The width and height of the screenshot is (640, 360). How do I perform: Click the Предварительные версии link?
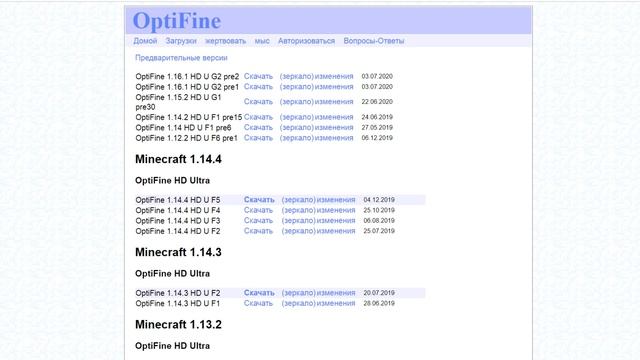[181, 58]
